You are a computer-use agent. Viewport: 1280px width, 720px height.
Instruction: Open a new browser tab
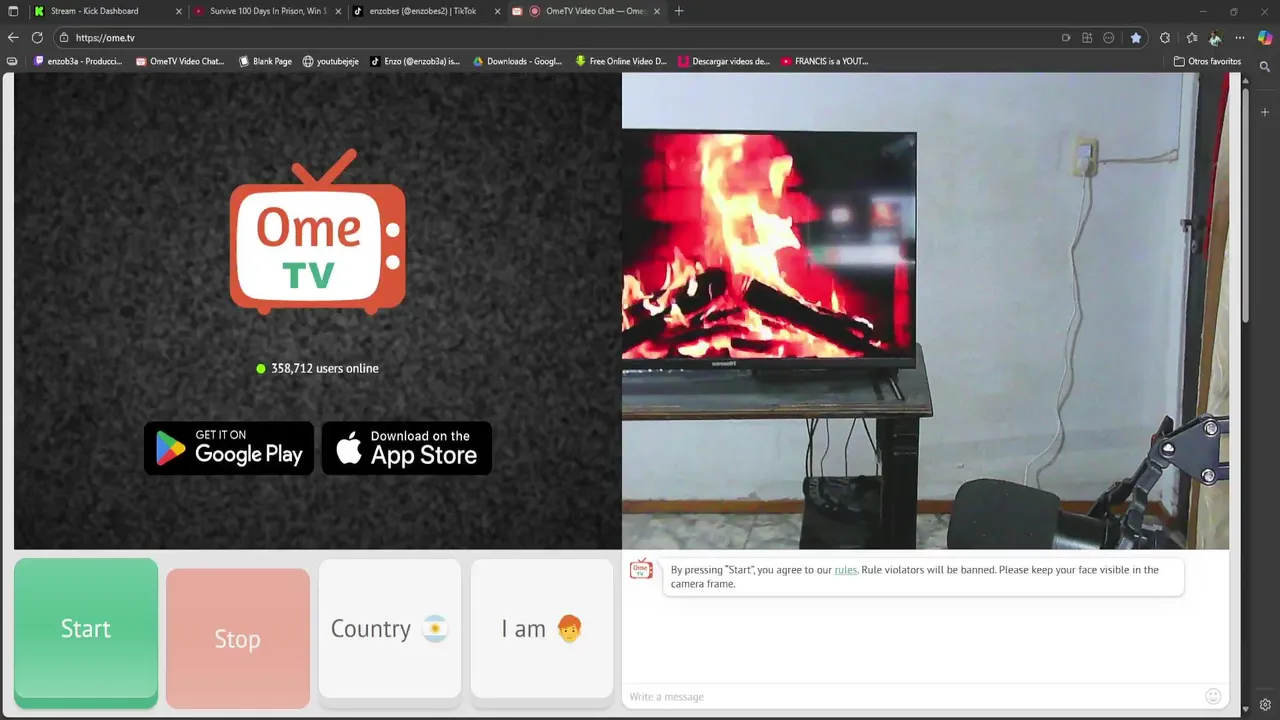click(x=679, y=11)
